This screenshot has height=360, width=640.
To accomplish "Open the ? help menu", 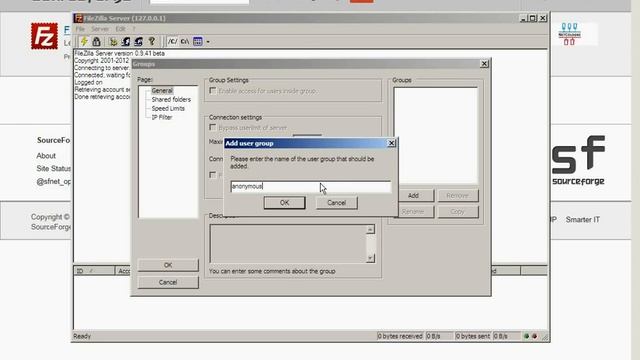I will click(133, 29).
